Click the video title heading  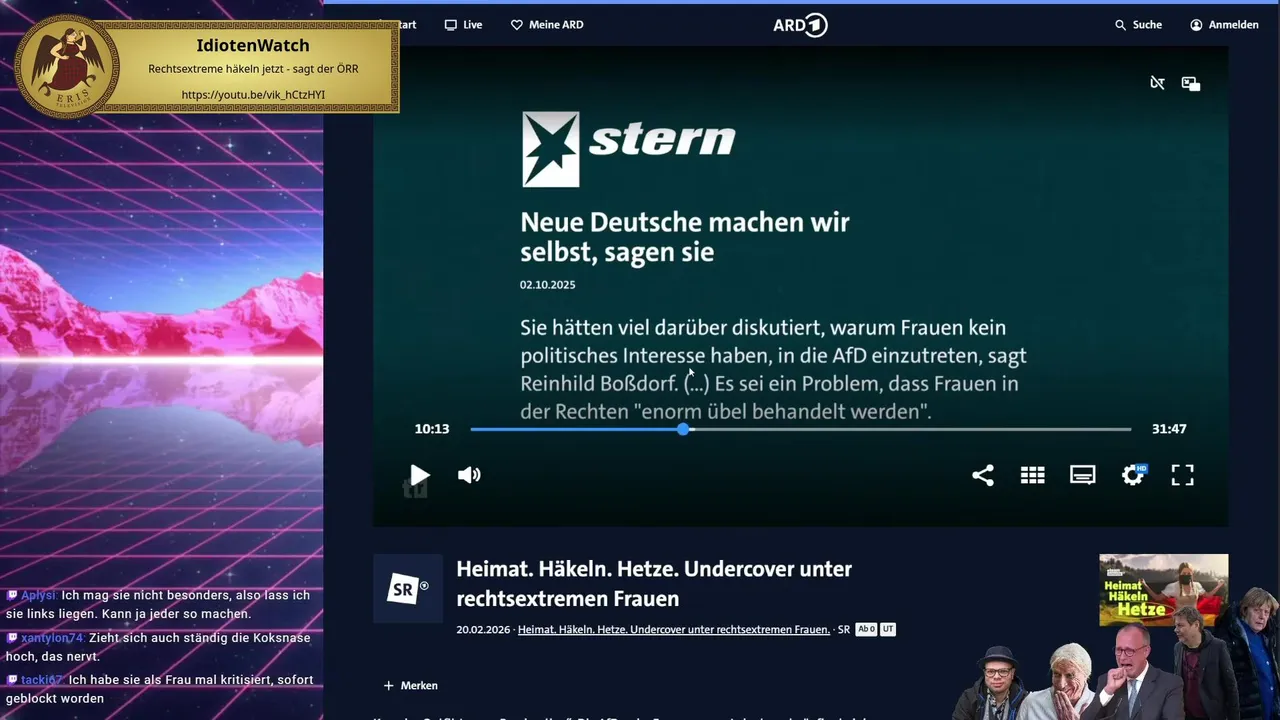(x=654, y=584)
